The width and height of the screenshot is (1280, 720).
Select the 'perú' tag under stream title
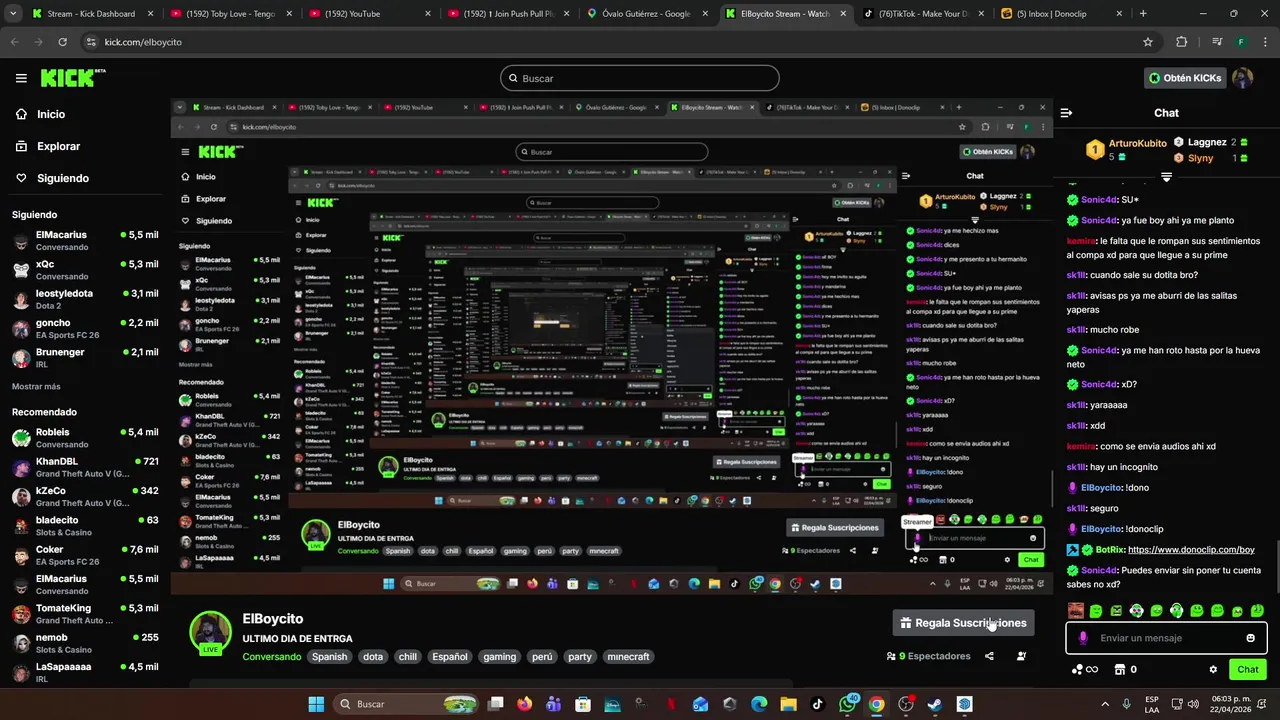coord(542,657)
